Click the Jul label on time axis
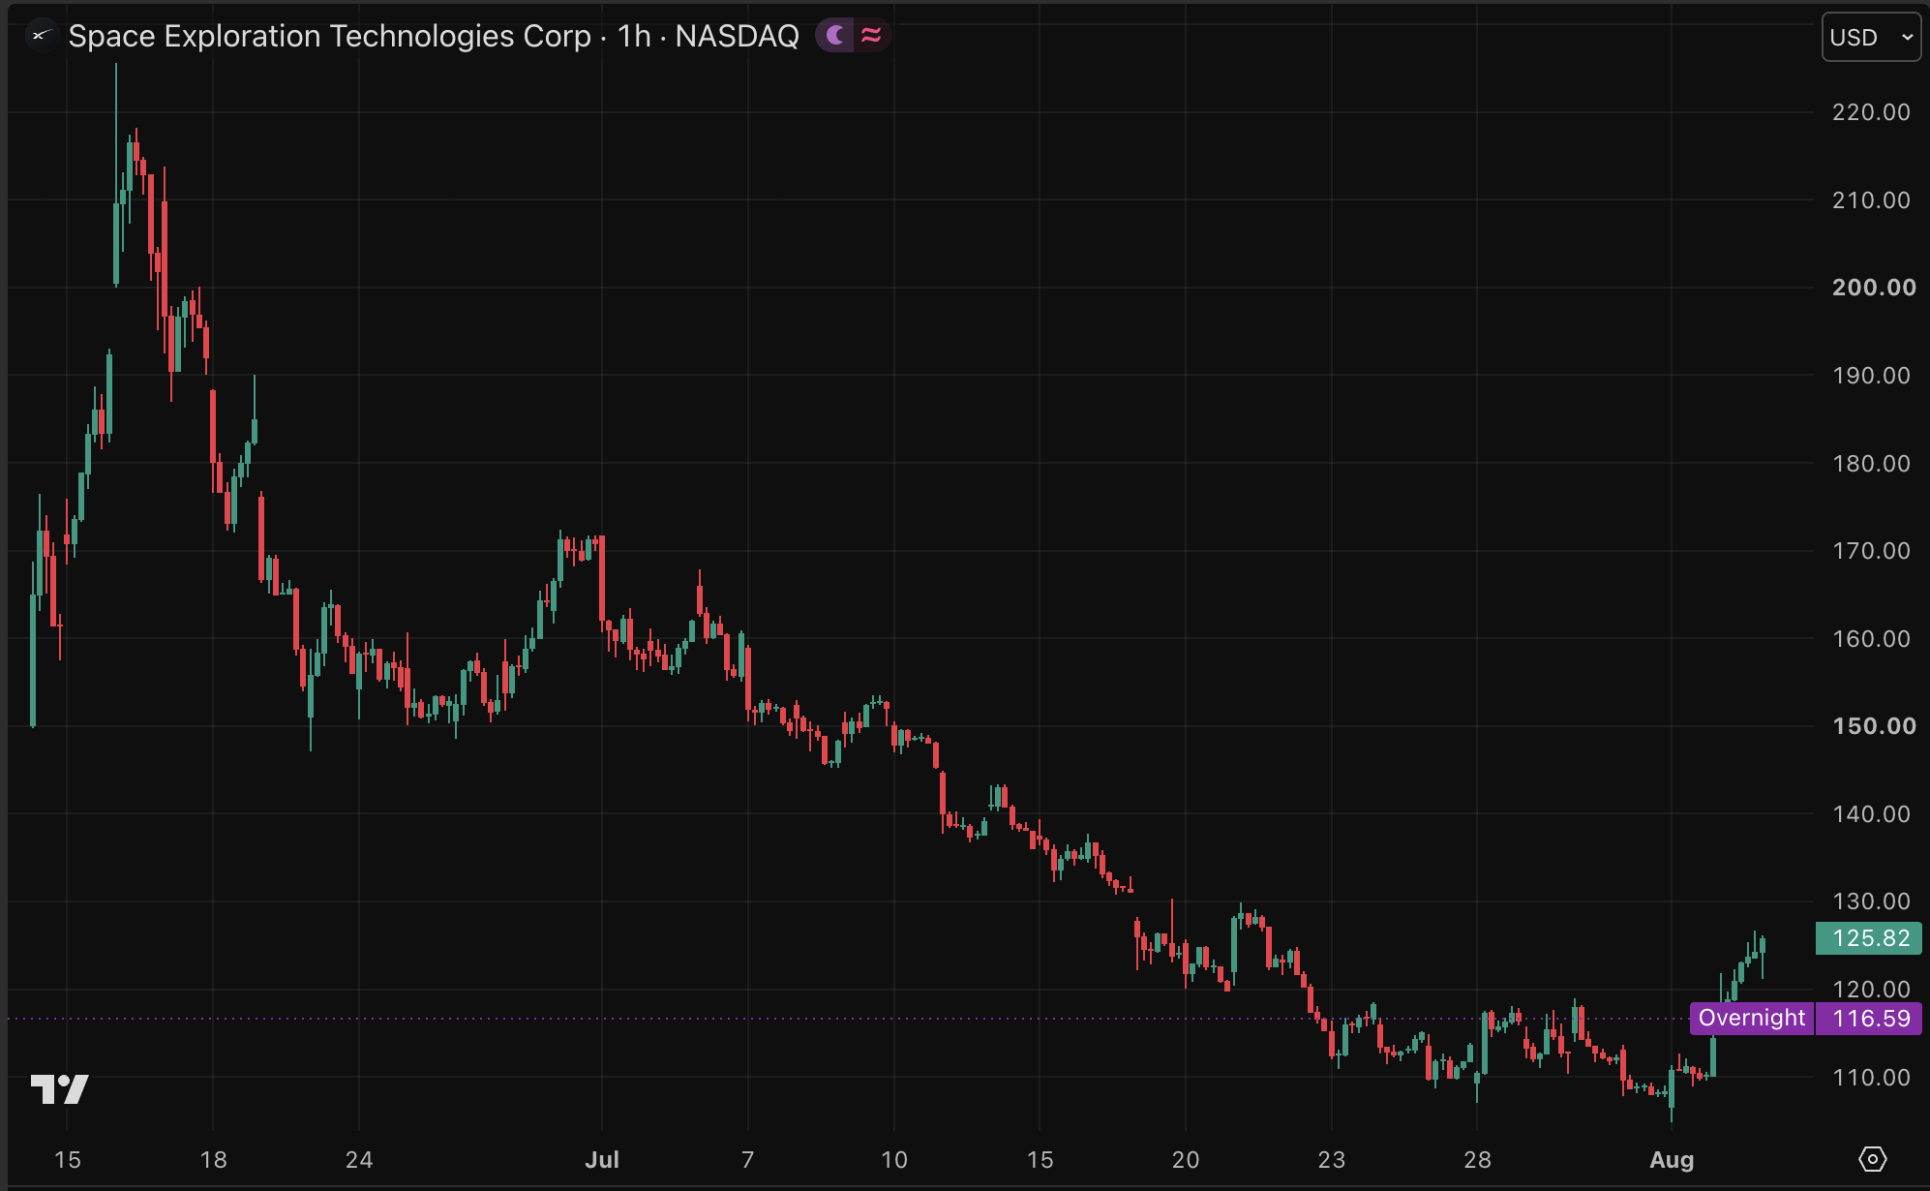The width and height of the screenshot is (1930, 1191). (x=602, y=1160)
